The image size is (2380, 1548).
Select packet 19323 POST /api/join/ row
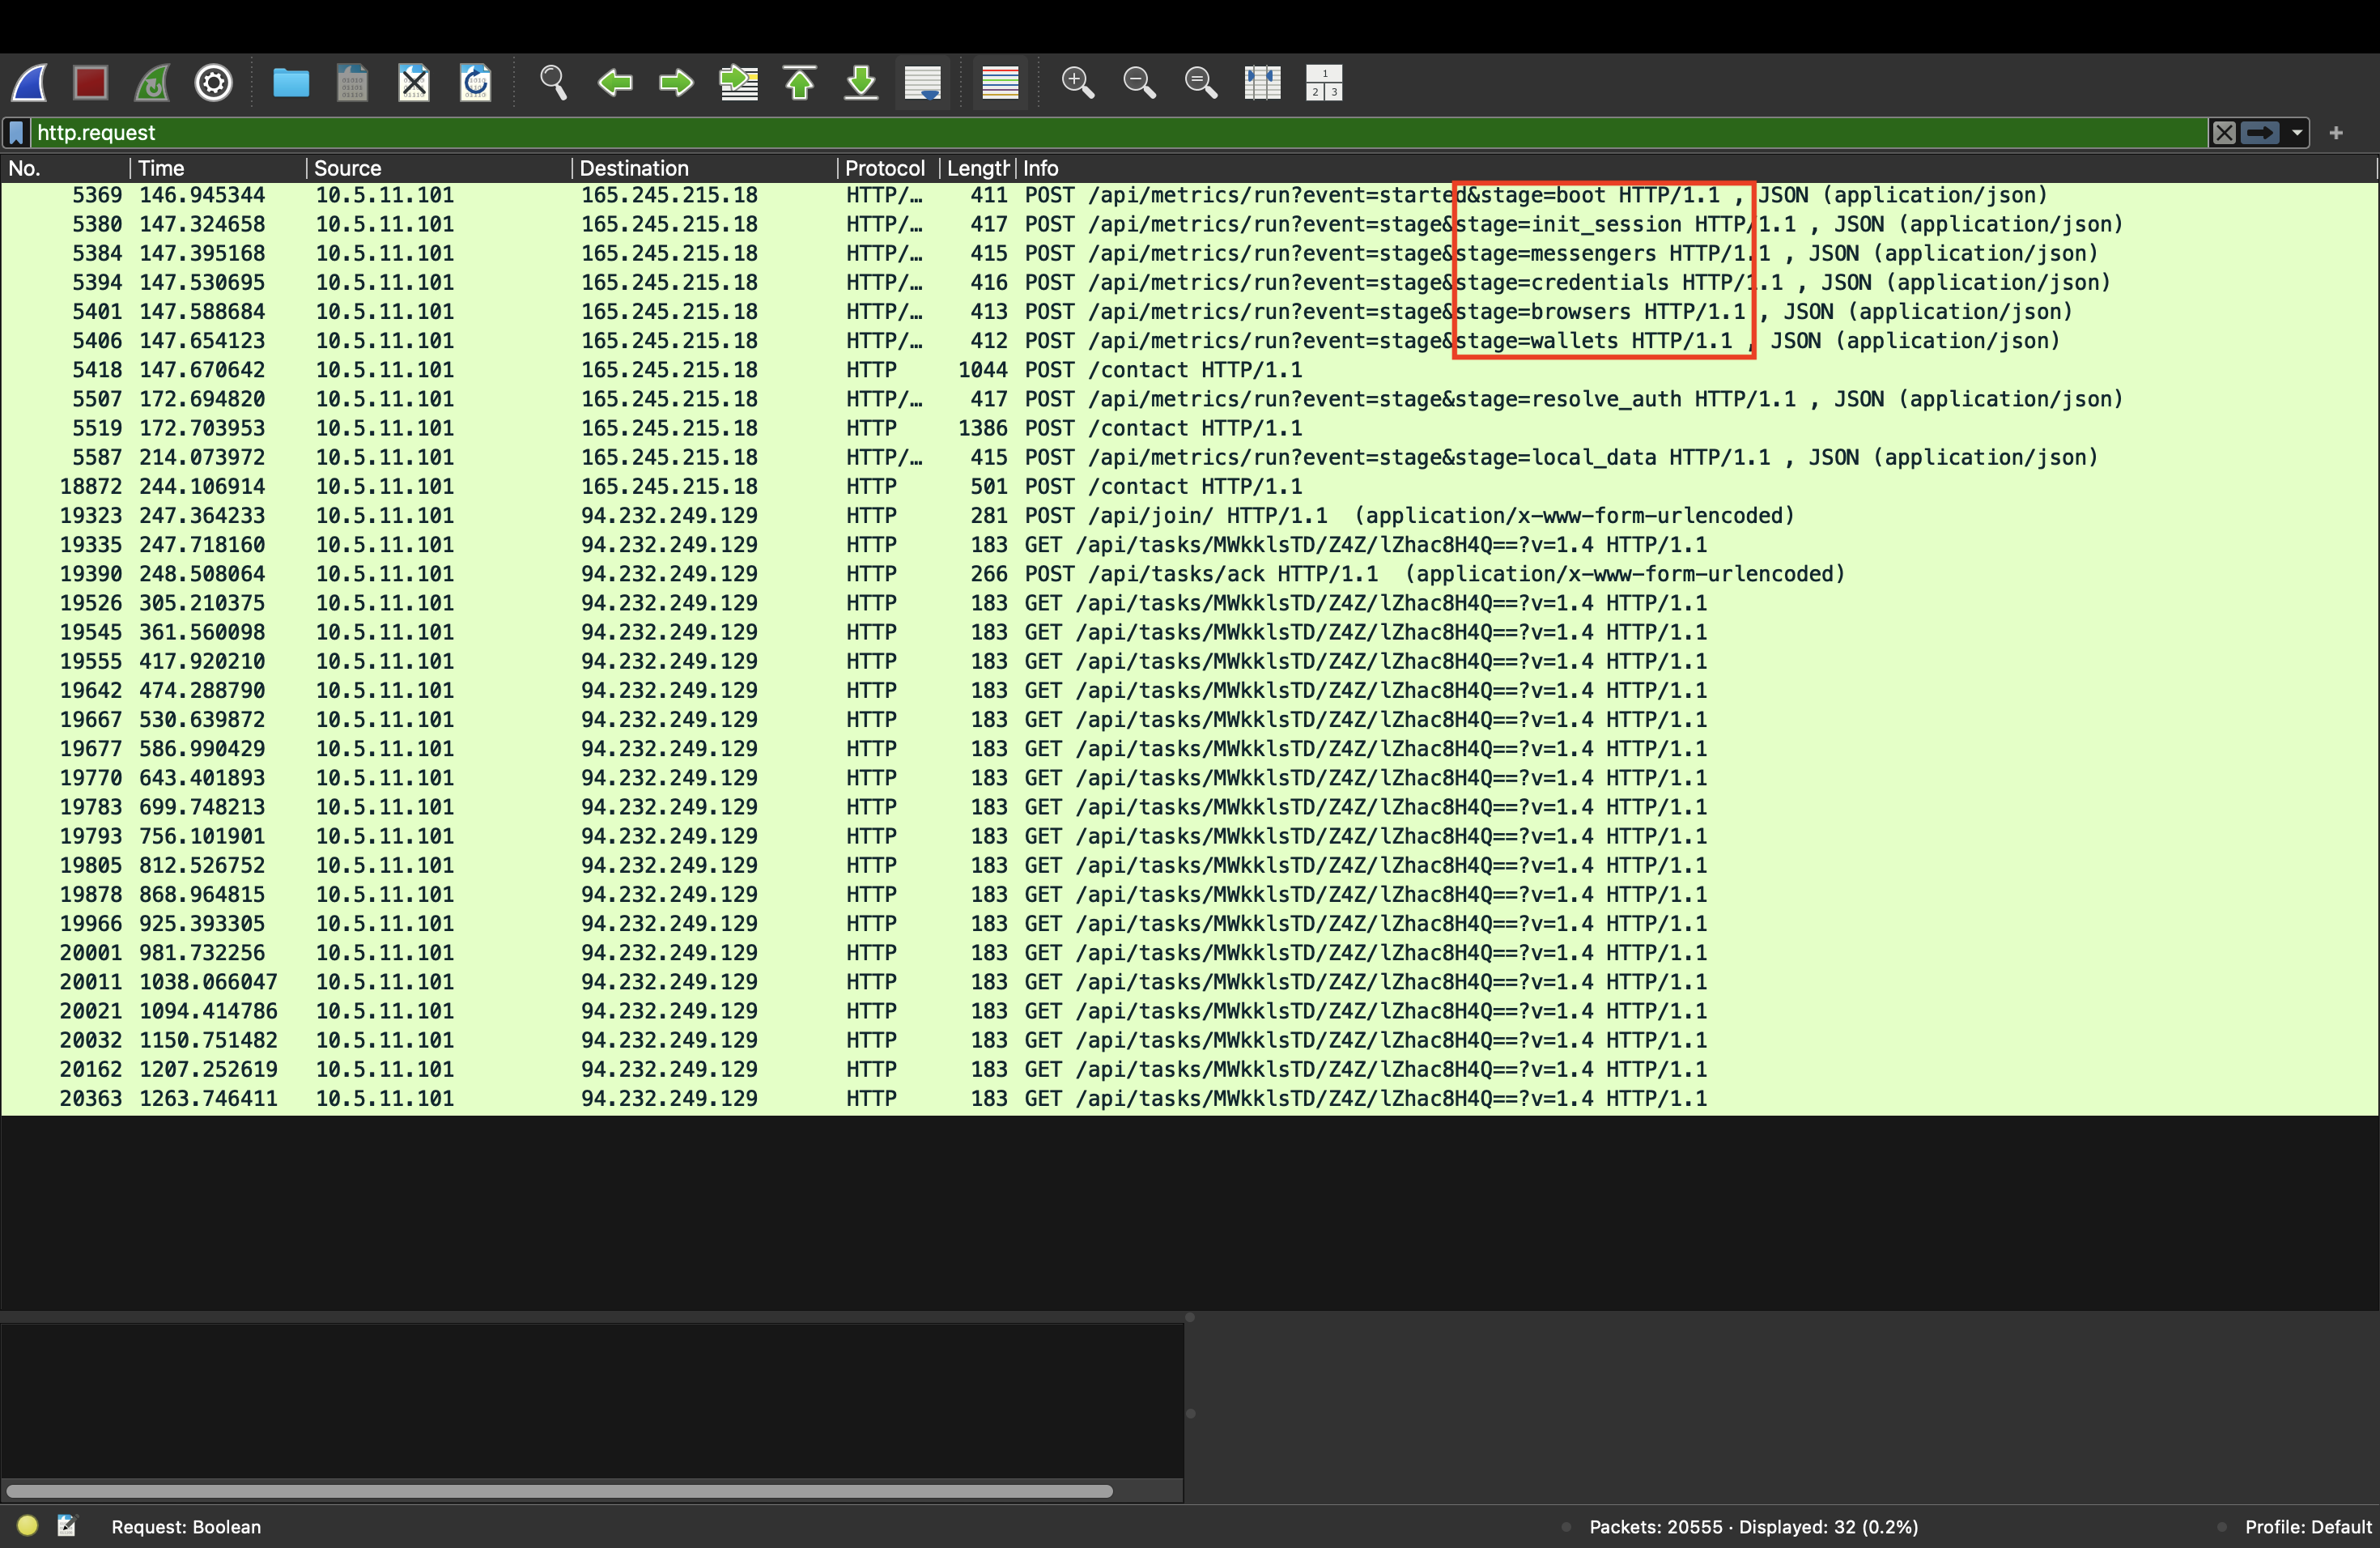pyautogui.click(x=1189, y=516)
